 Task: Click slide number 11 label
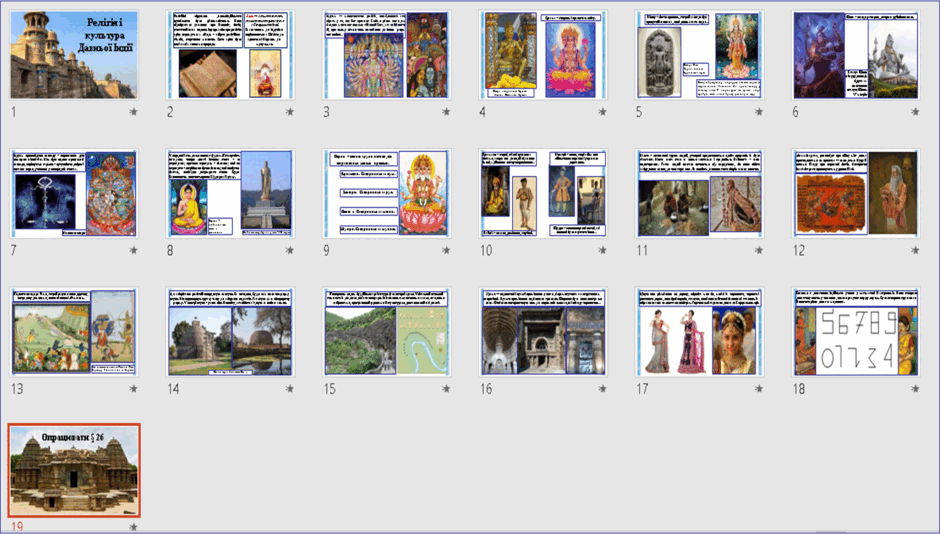click(x=643, y=251)
